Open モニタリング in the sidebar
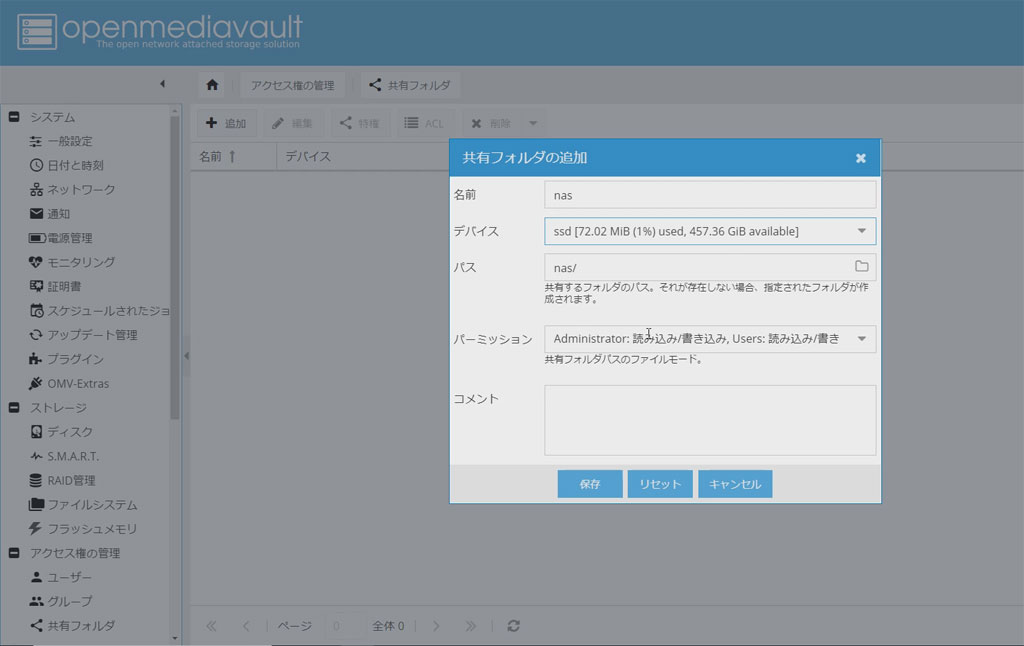 point(81,262)
